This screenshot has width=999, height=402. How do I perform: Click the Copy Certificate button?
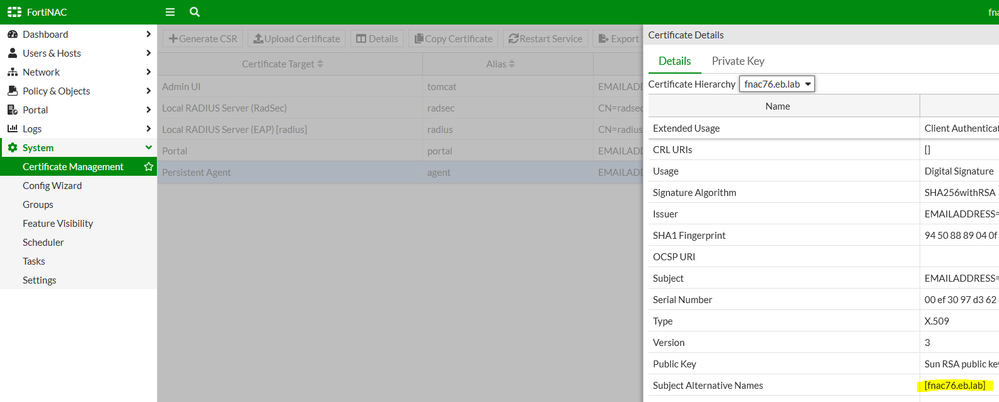coord(453,39)
